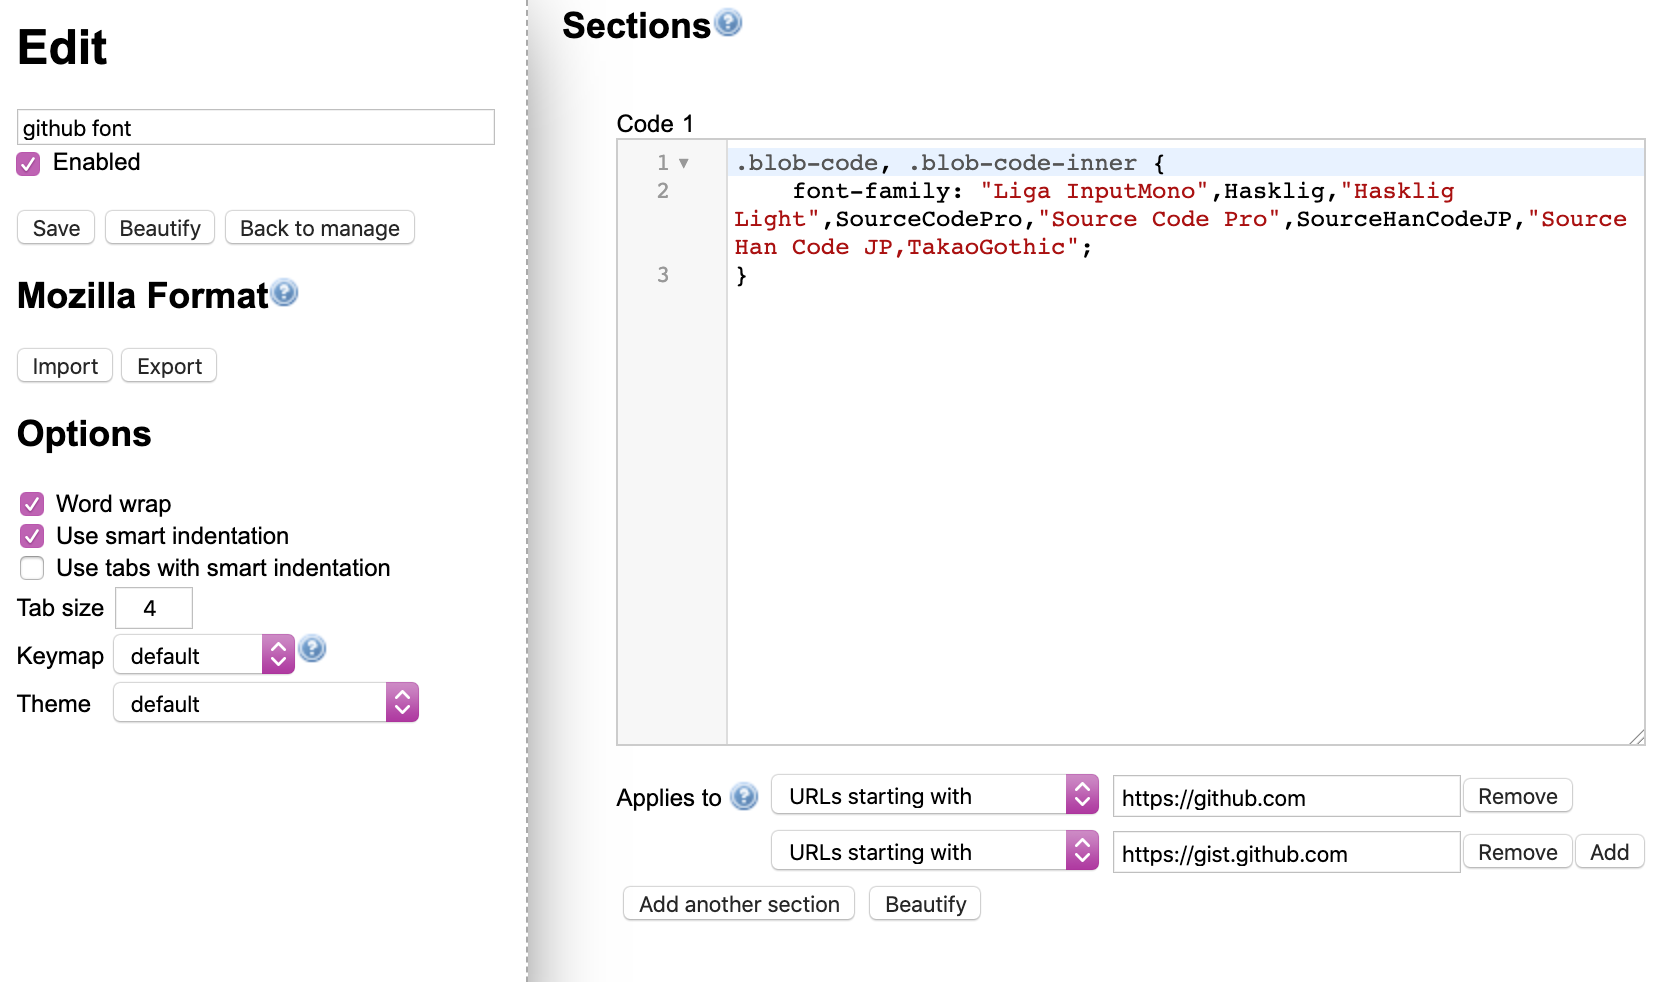Save the style

[x=56, y=228]
